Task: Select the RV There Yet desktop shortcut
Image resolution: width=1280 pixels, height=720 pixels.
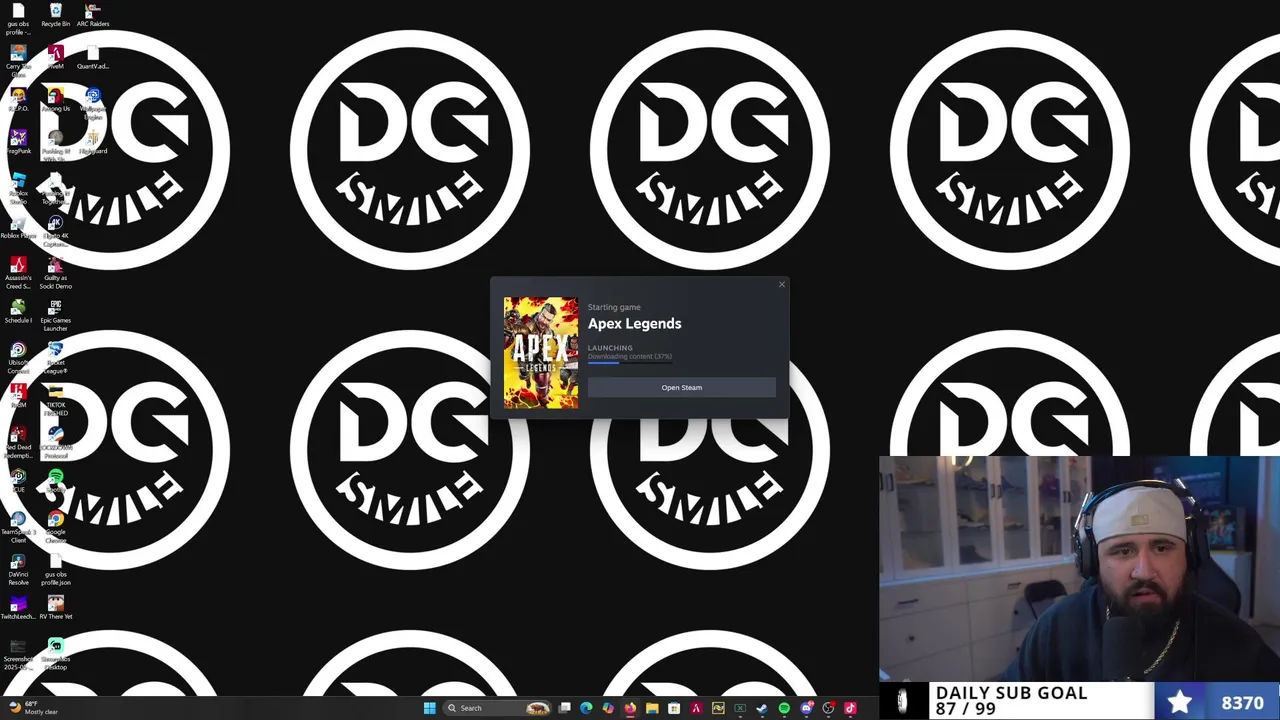Action: pos(56,607)
